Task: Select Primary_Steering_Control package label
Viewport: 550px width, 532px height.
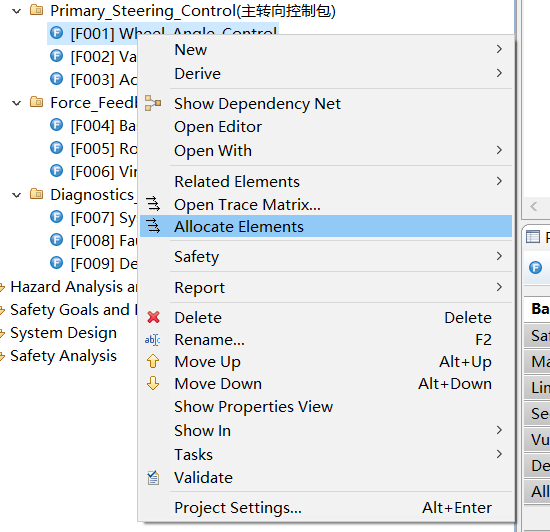Action: pyautogui.click(x=193, y=11)
